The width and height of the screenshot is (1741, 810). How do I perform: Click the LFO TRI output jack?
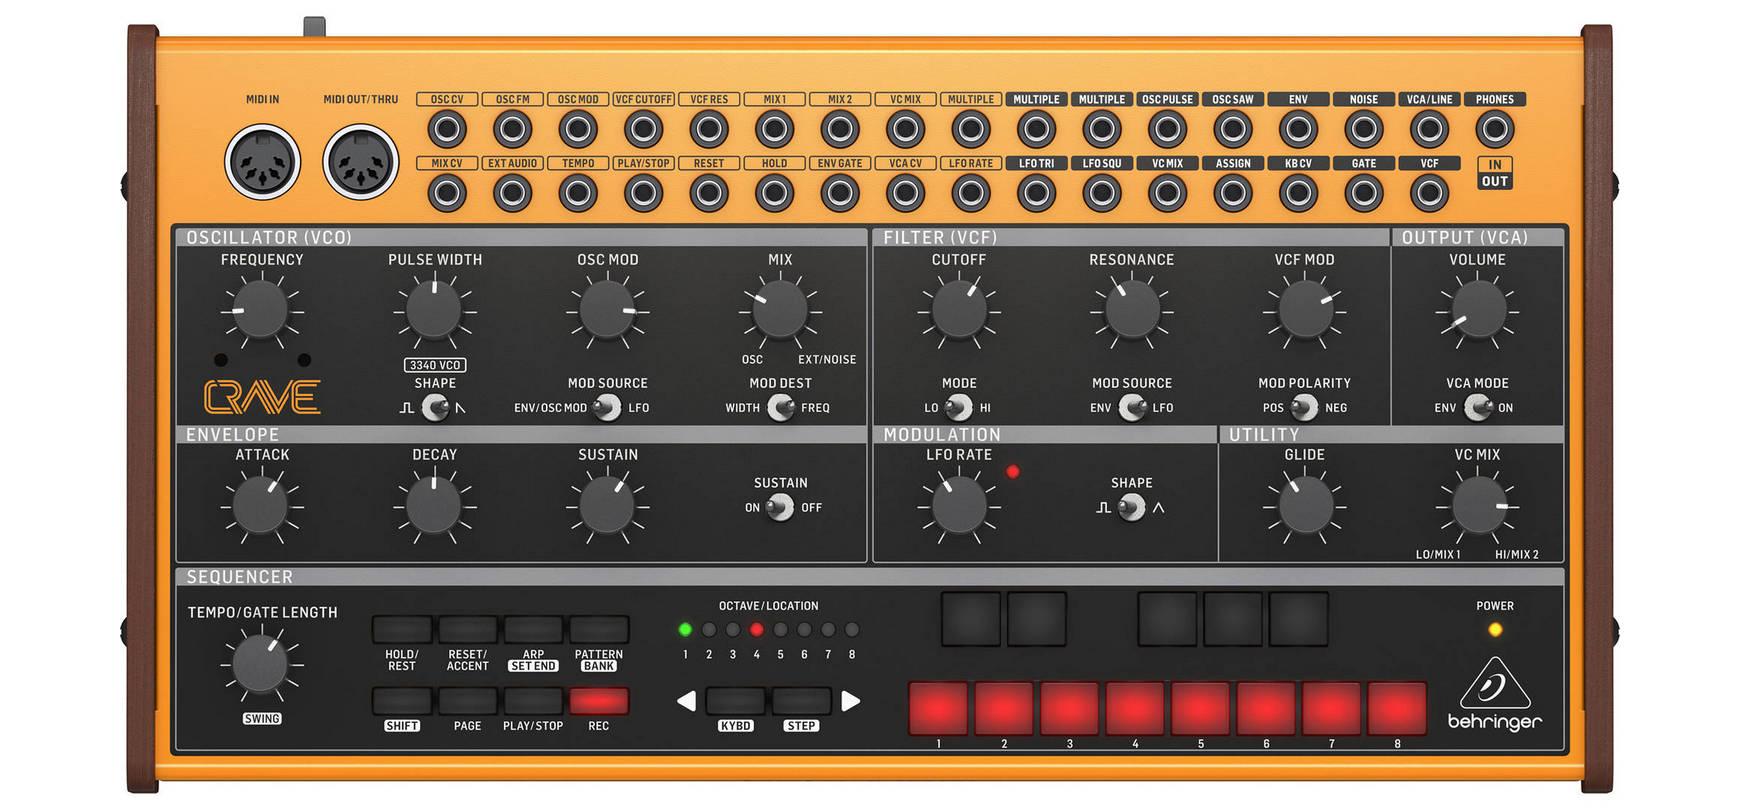tap(1036, 193)
